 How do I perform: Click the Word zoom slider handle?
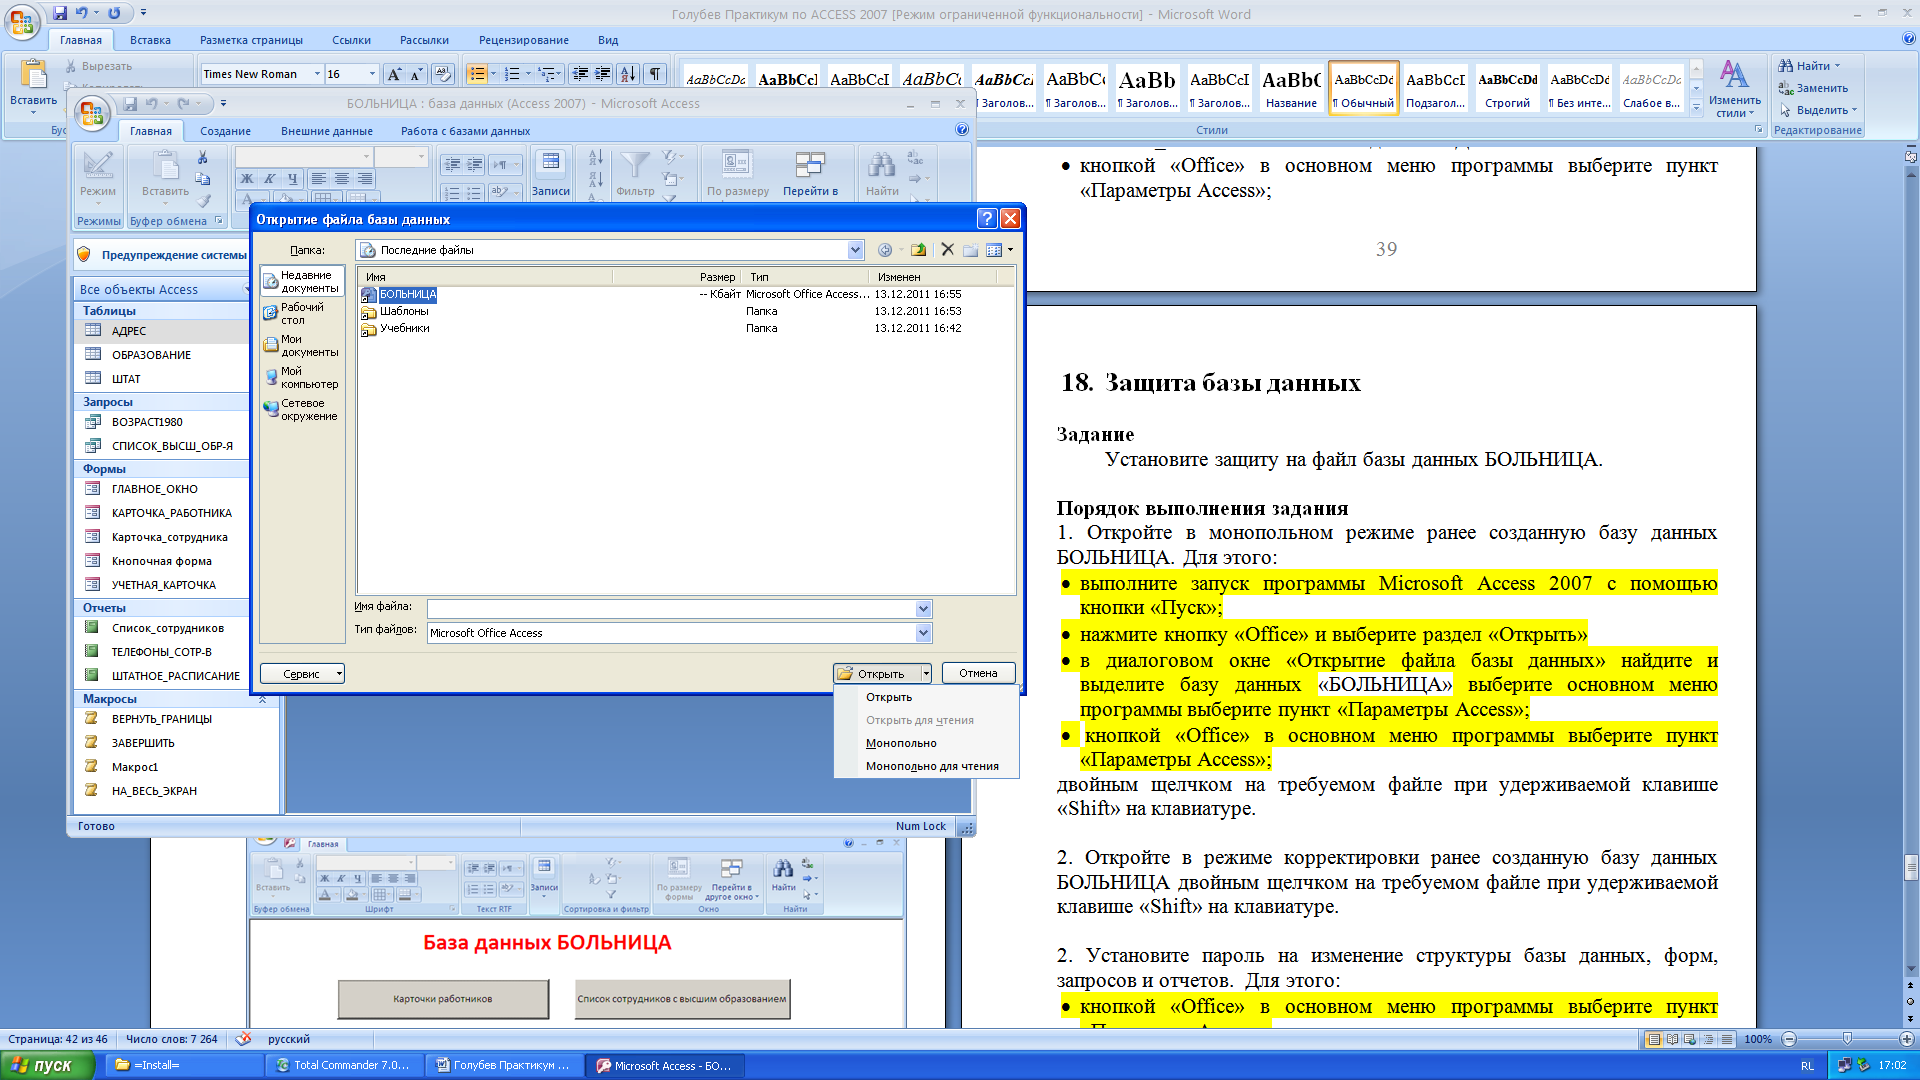point(1847,1039)
